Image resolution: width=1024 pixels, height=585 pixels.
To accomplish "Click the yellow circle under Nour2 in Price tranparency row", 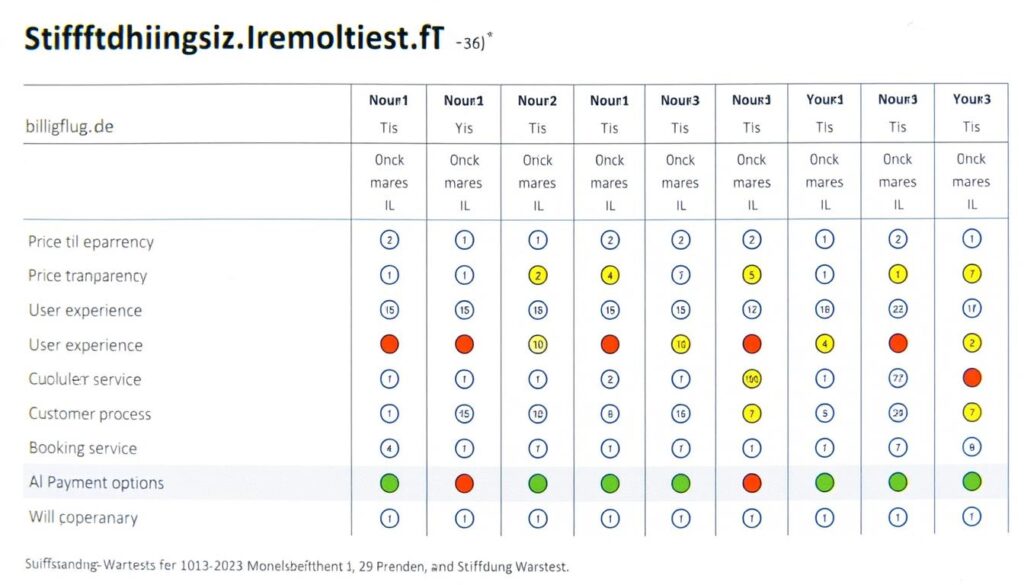I will [537, 275].
